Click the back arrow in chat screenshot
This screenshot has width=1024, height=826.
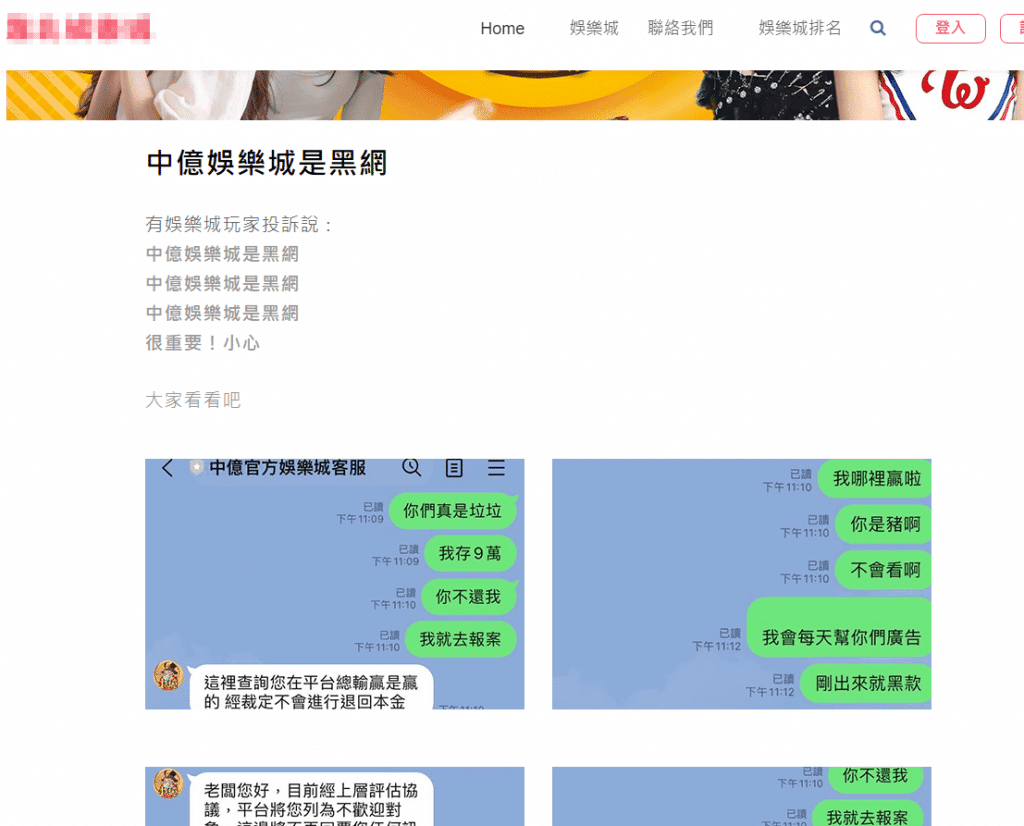[x=167, y=468]
